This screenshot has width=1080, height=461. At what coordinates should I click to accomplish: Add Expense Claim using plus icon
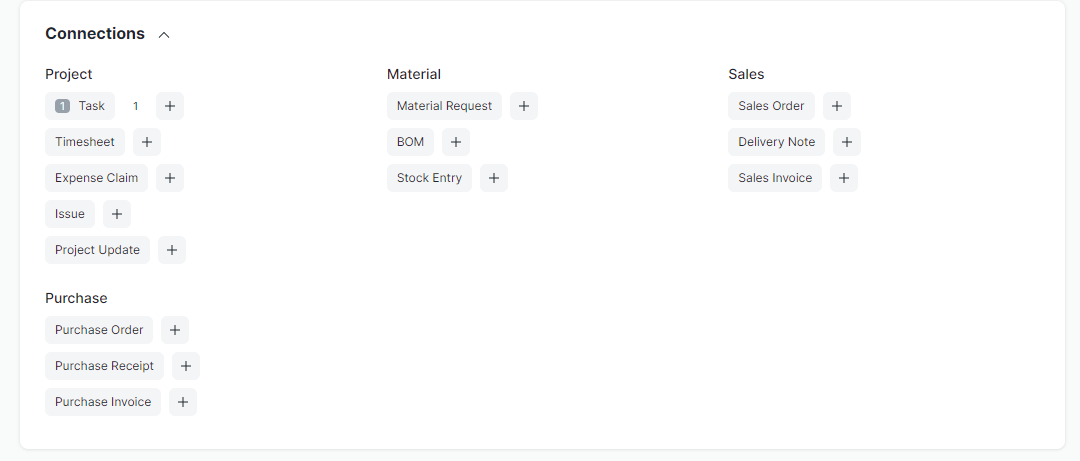point(170,178)
